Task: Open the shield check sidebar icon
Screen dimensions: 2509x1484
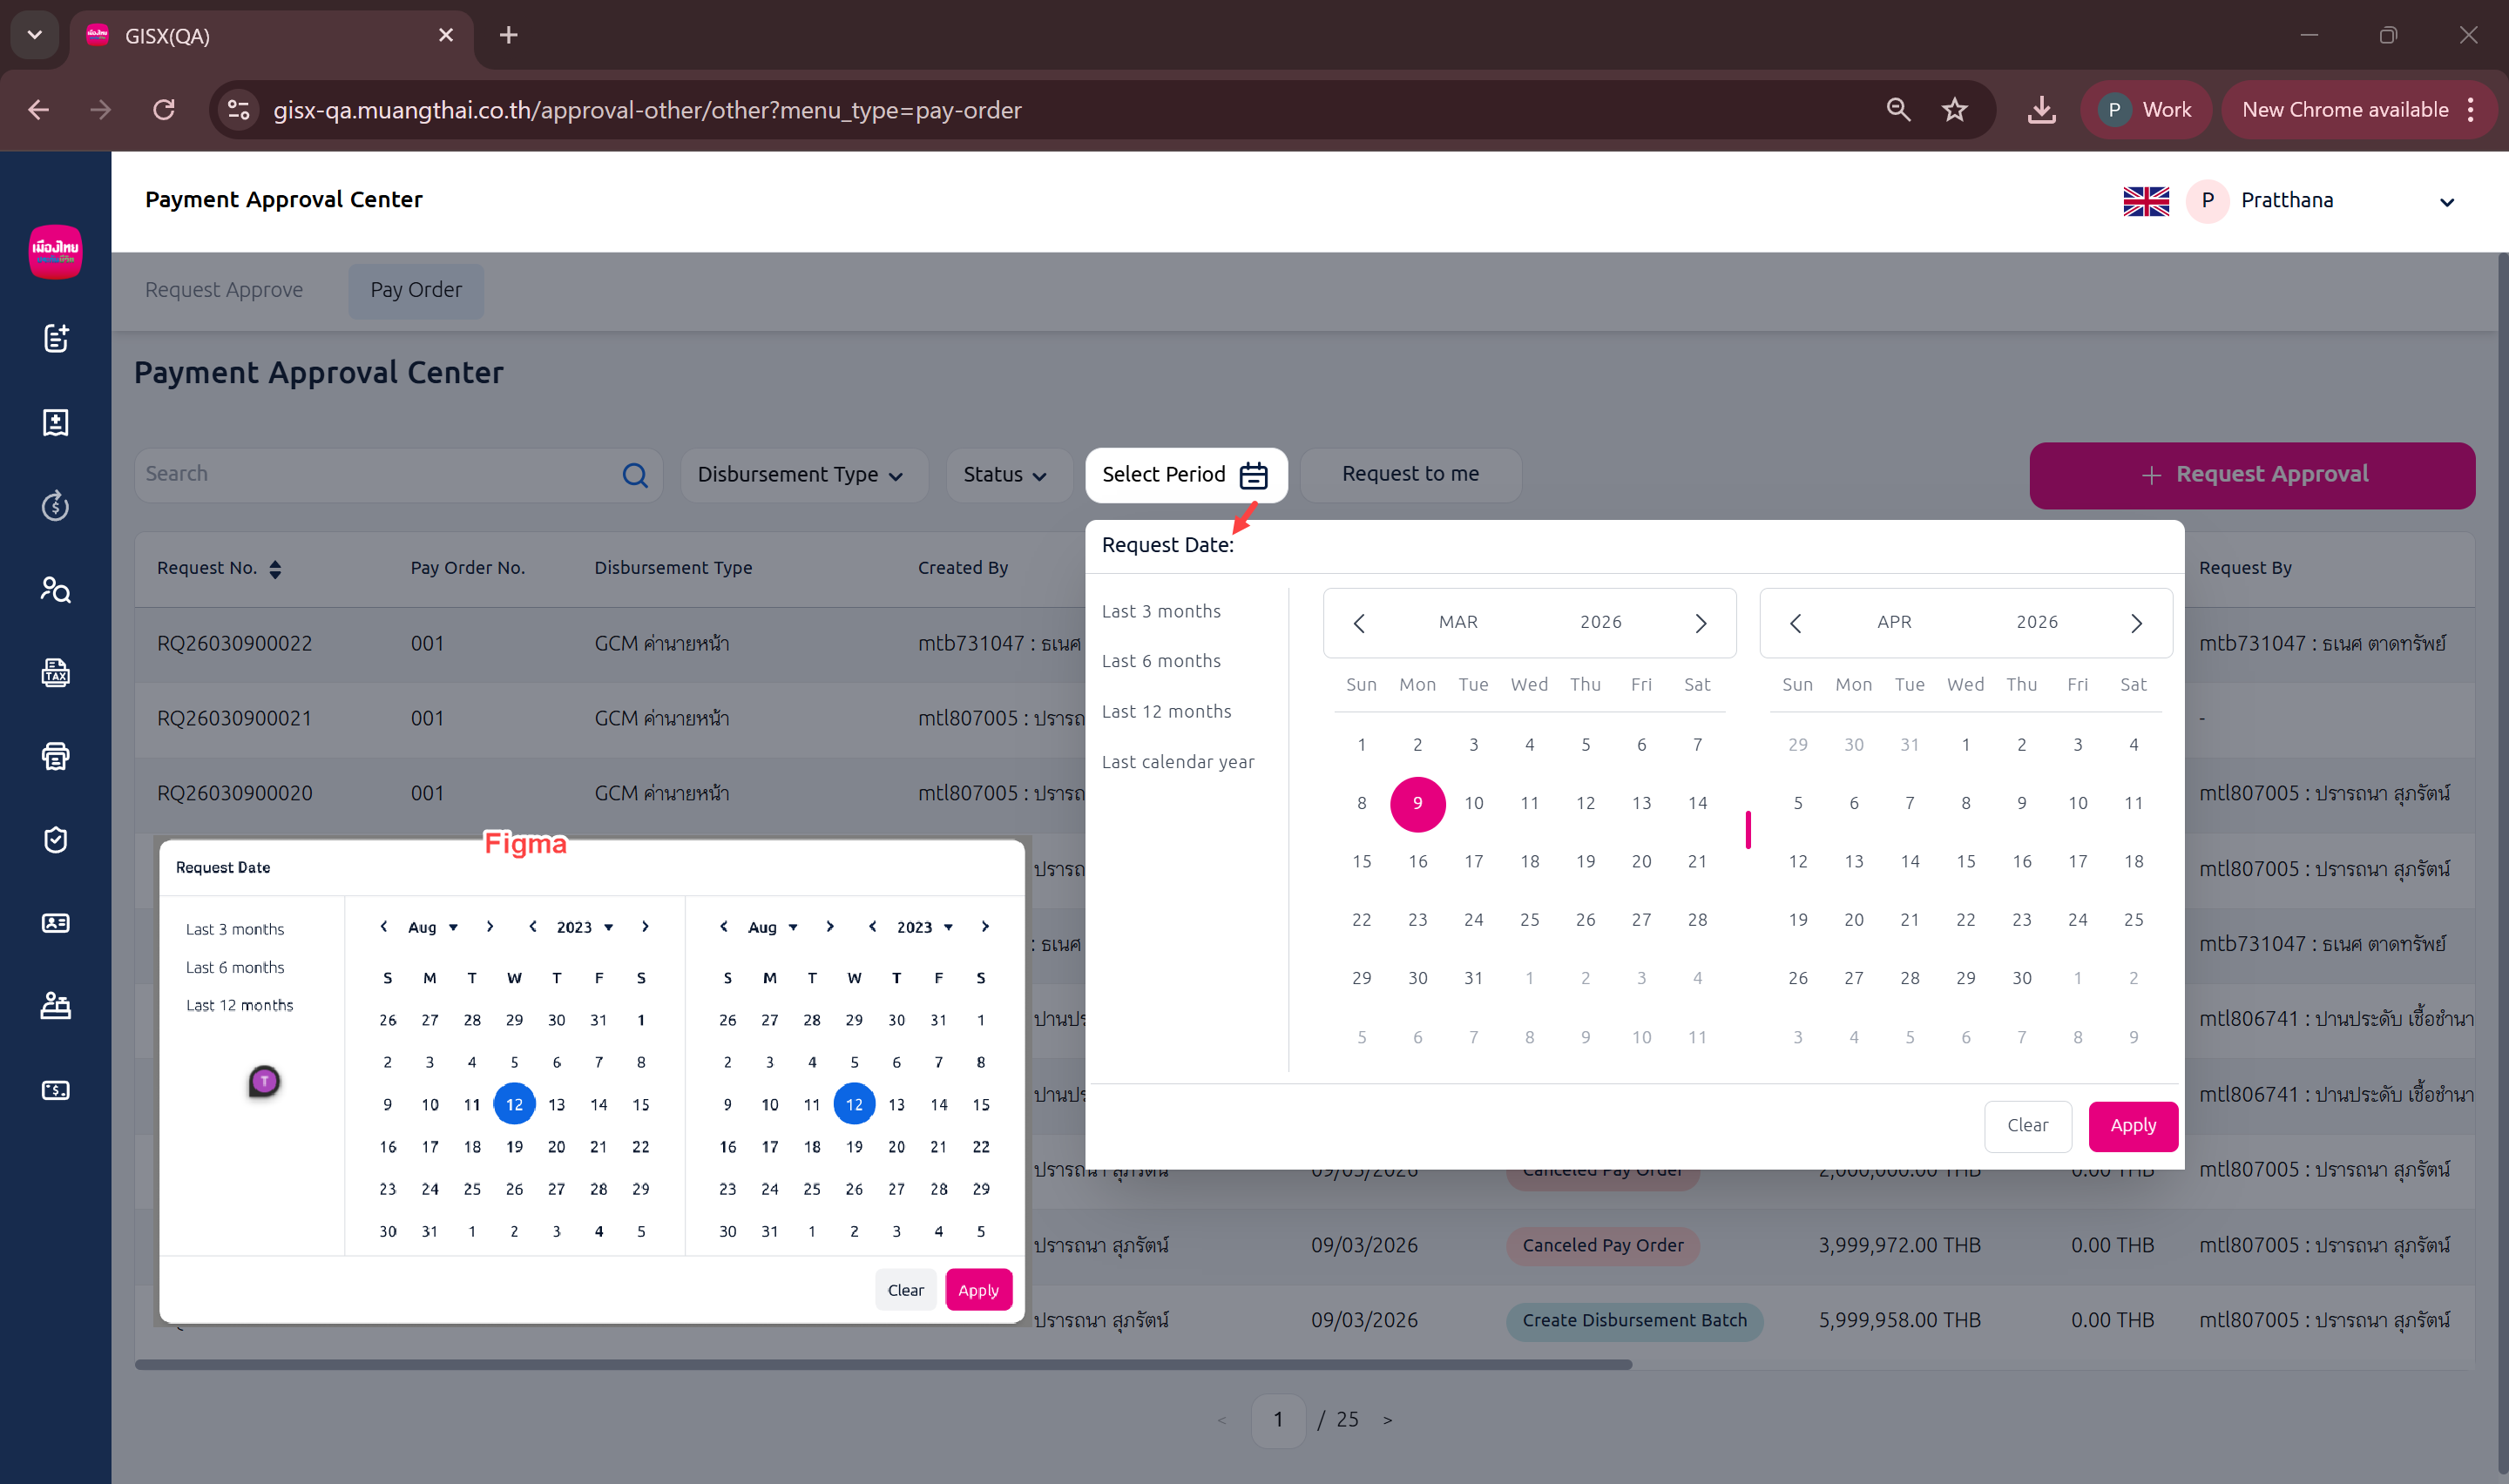Action: (56, 840)
